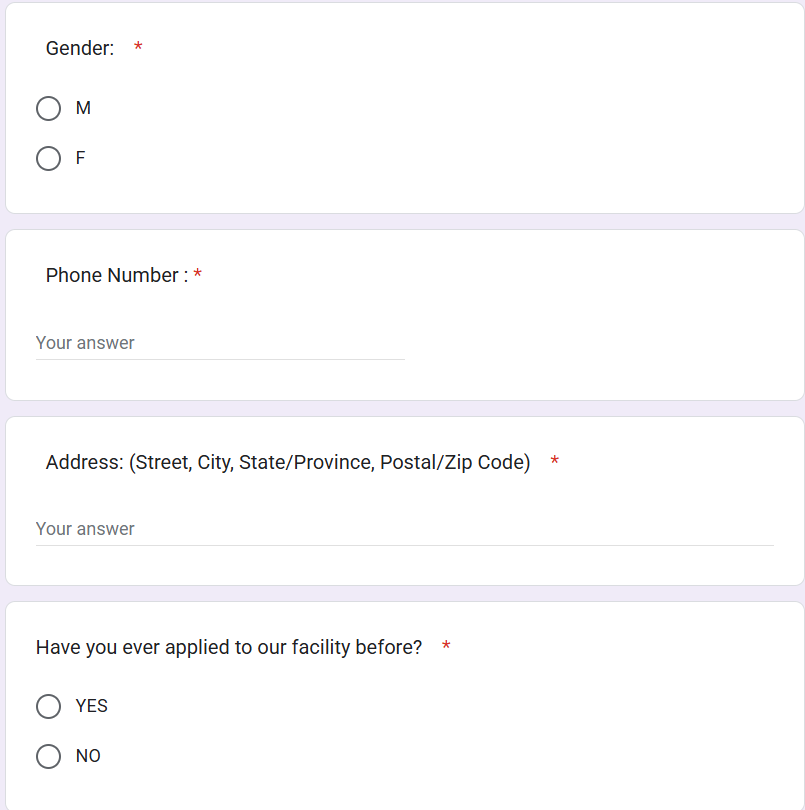Select the F gender radio button

click(48, 158)
